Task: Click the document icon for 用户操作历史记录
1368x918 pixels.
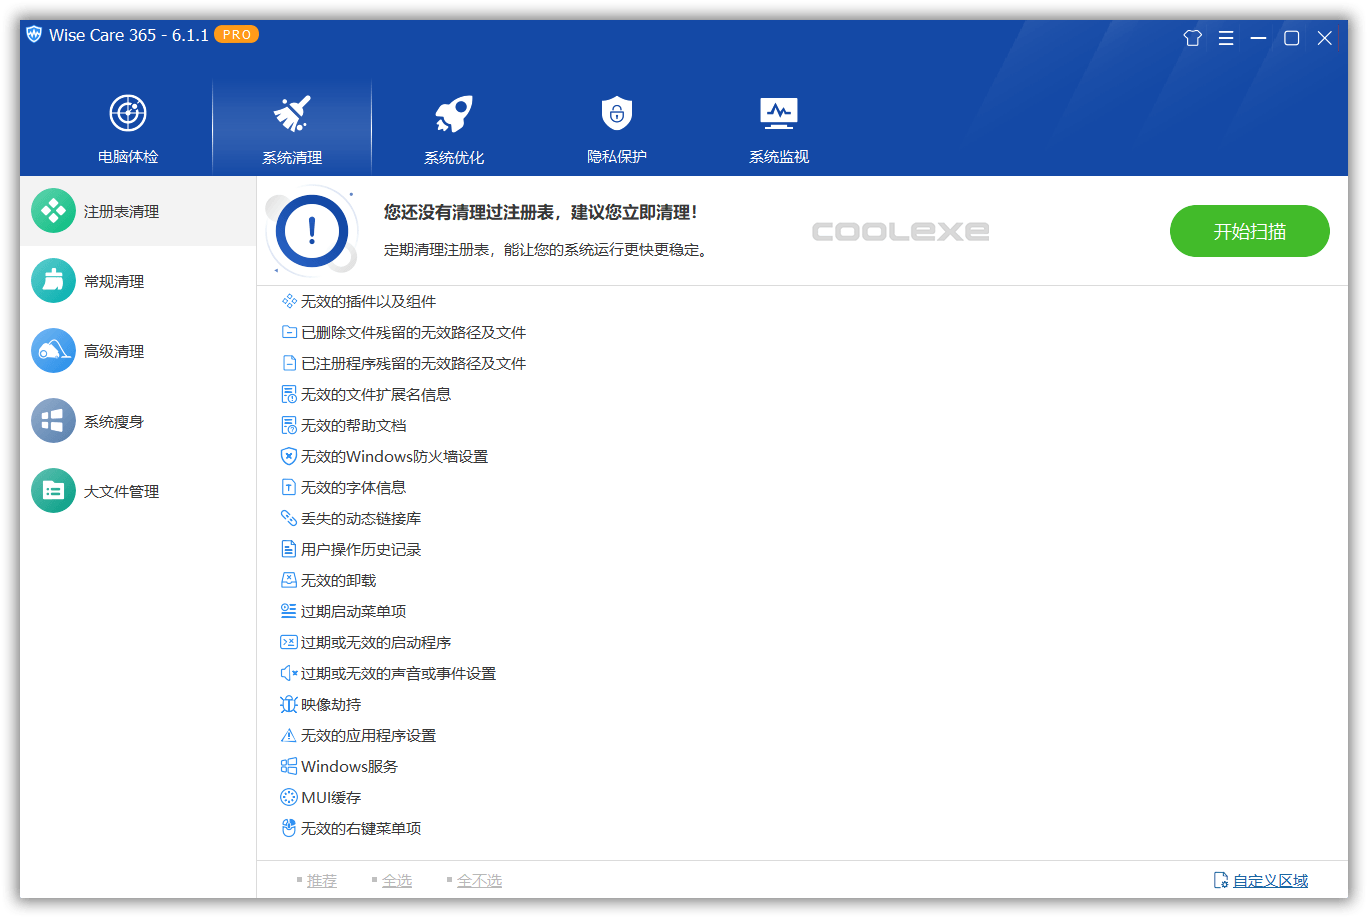Action: [289, 549]
